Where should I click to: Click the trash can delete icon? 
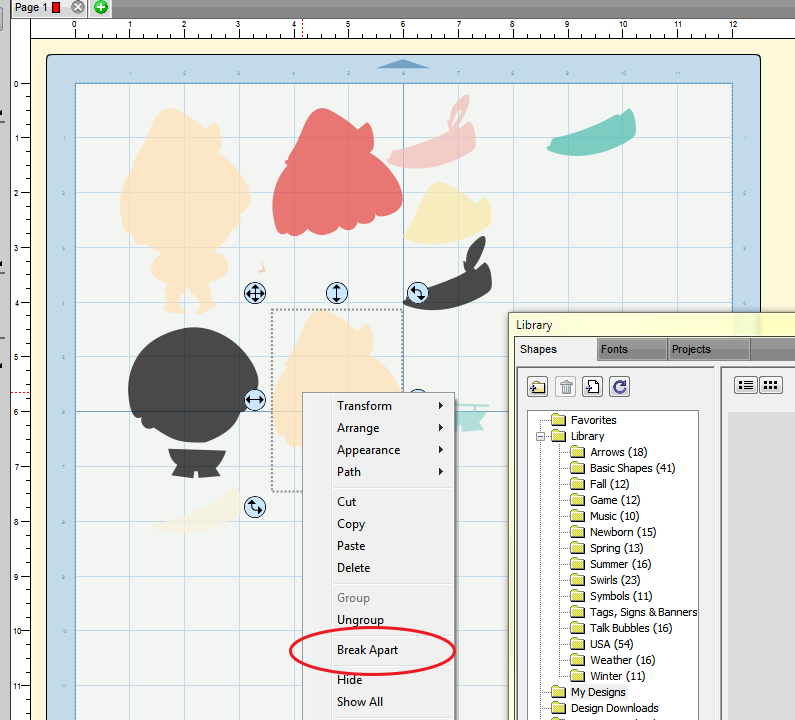pyautogui.click(x=566, y=387)
